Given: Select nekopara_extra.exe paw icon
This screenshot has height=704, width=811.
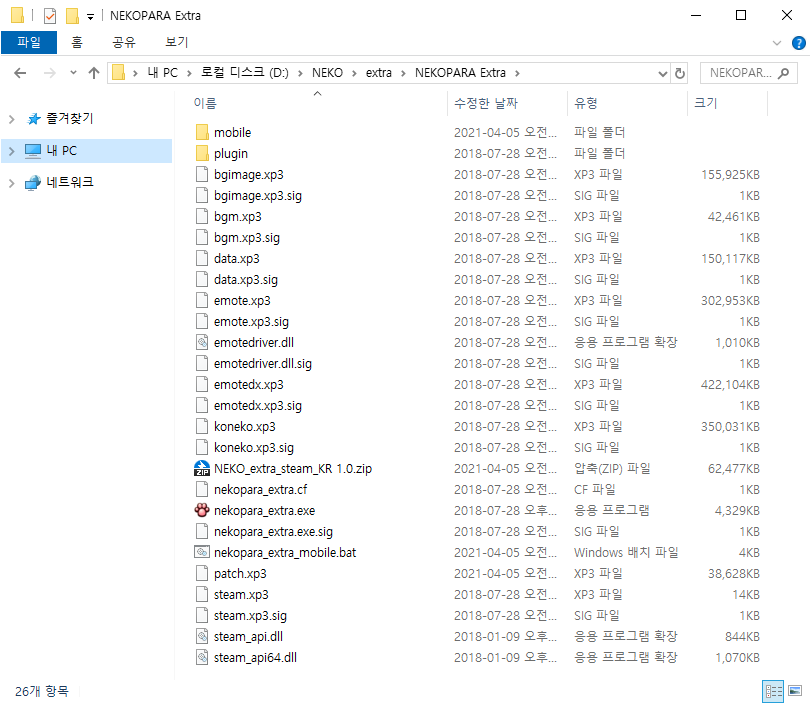Looking at the screenshot, I should pyautogui.click(x=202, y=511).
